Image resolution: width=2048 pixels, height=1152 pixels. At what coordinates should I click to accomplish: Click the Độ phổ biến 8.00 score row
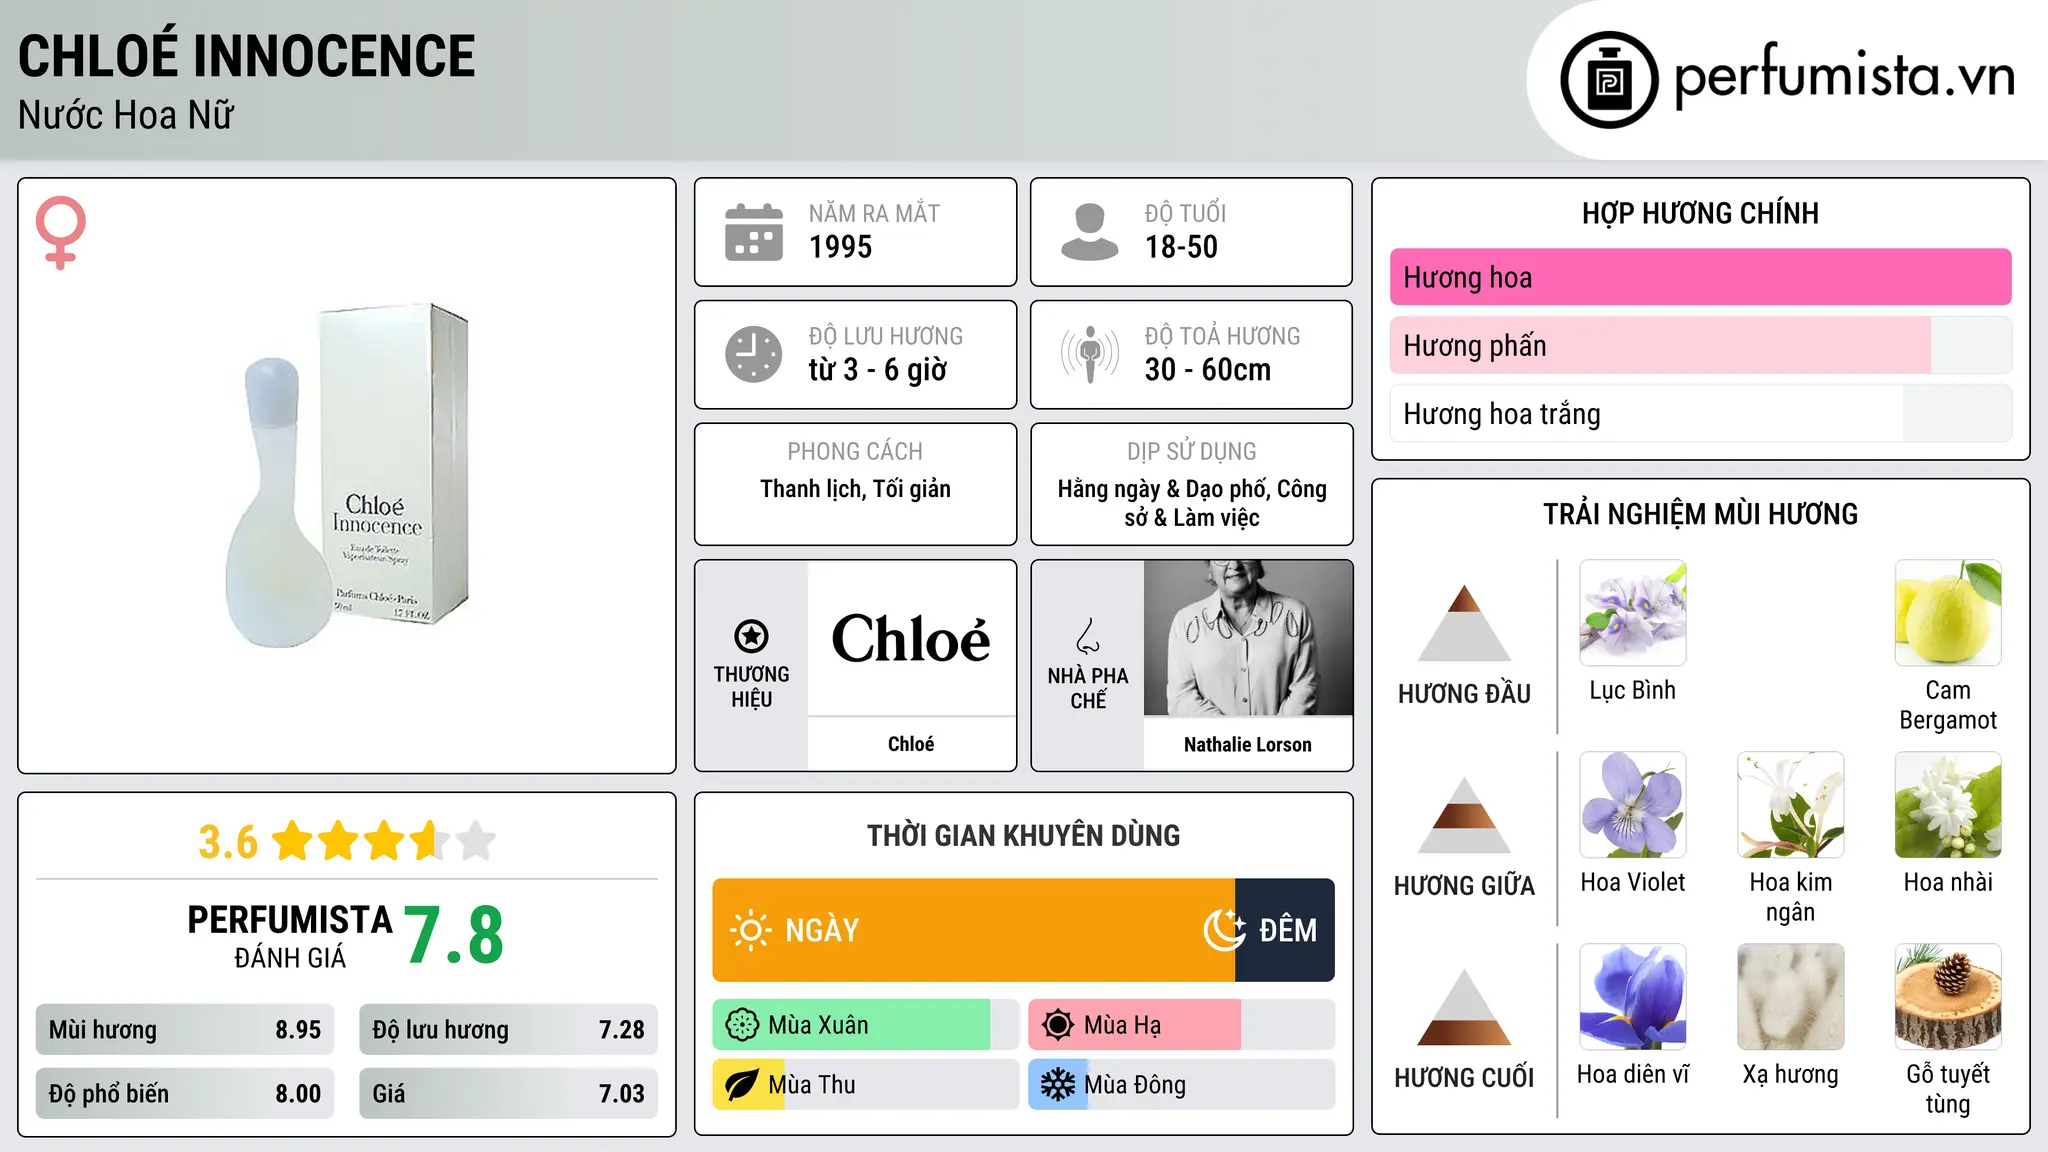tap(185, 1093)
